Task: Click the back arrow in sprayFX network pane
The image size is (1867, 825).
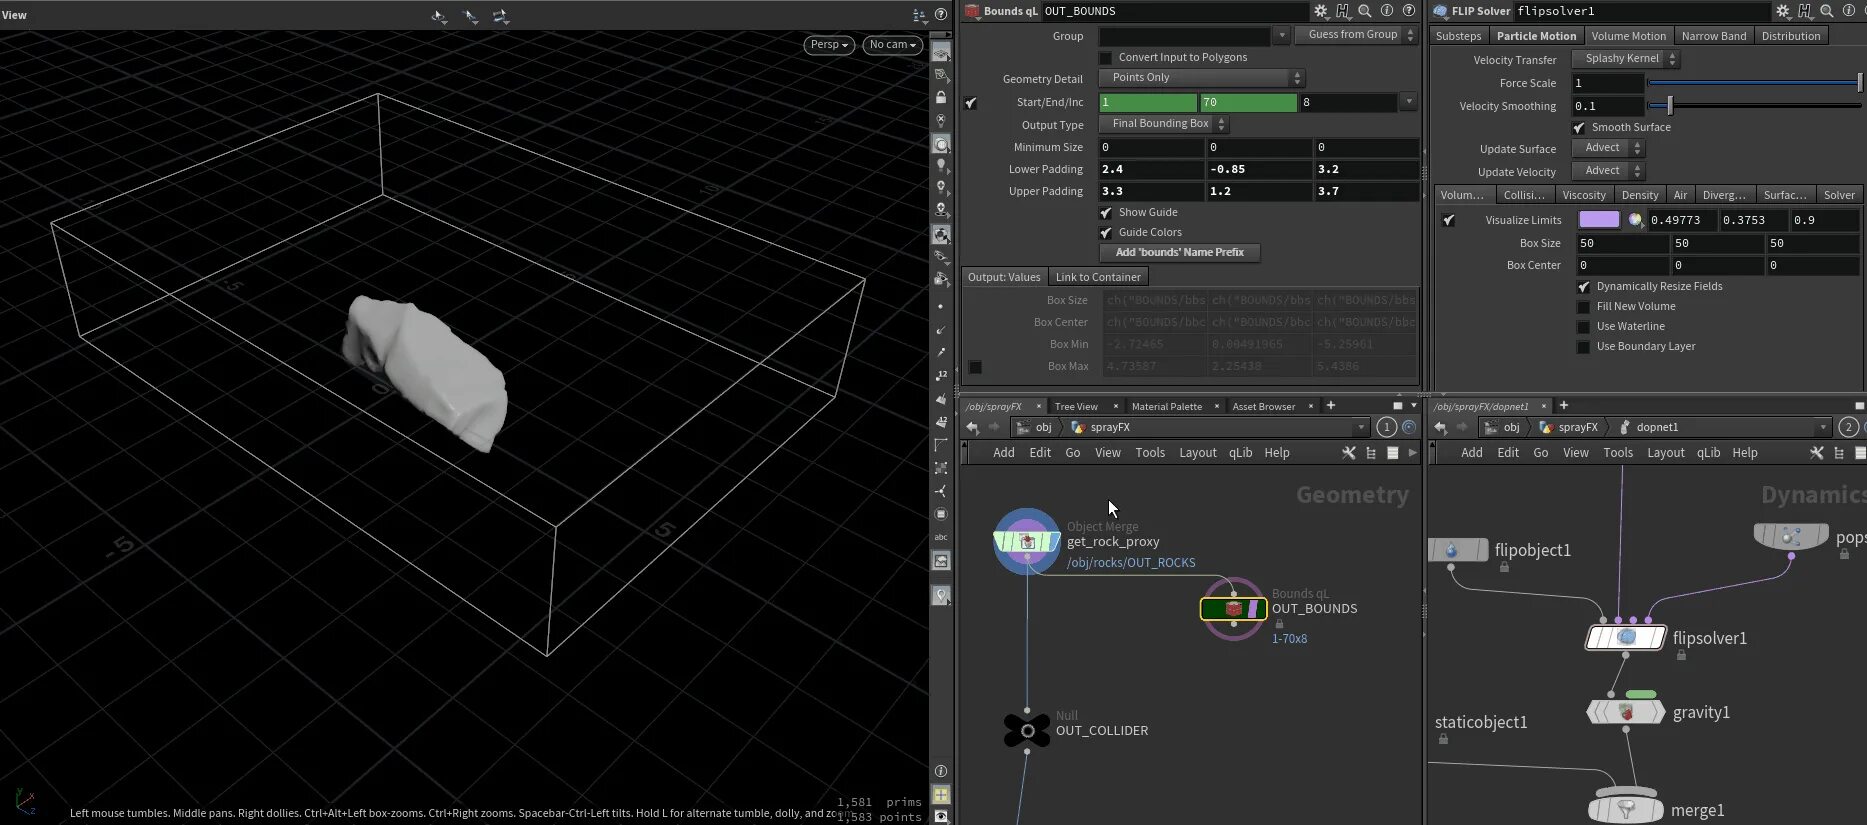Action: 972,427
